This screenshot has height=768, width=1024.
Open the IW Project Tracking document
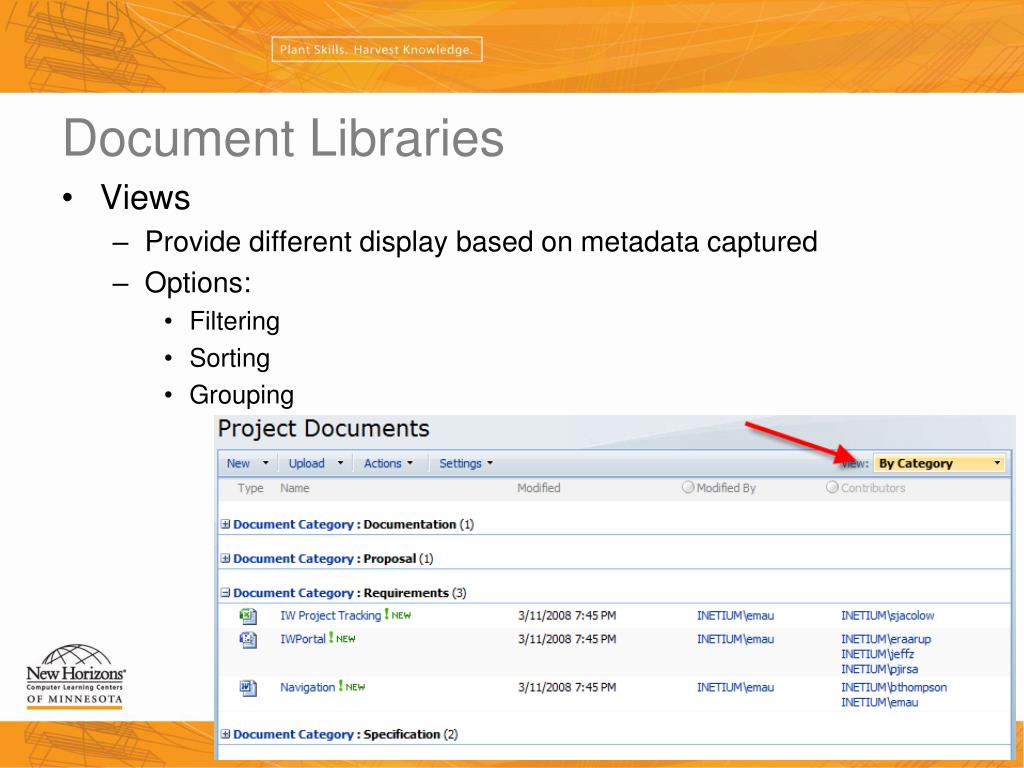pyautogui.click(x=330, y=615)
